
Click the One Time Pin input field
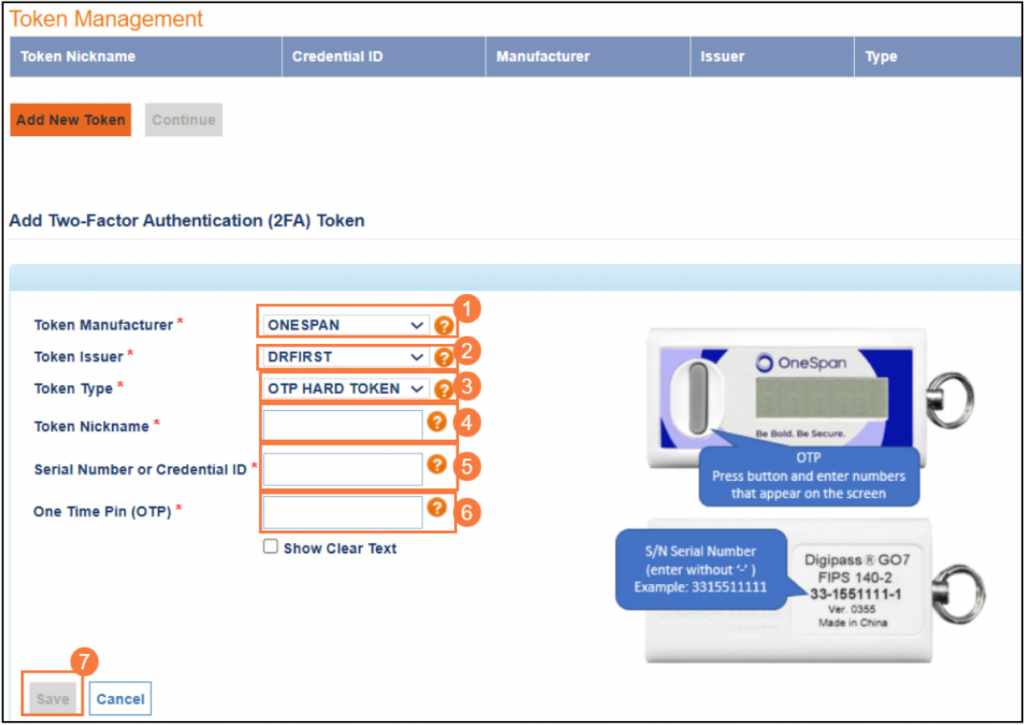point(343,512)
